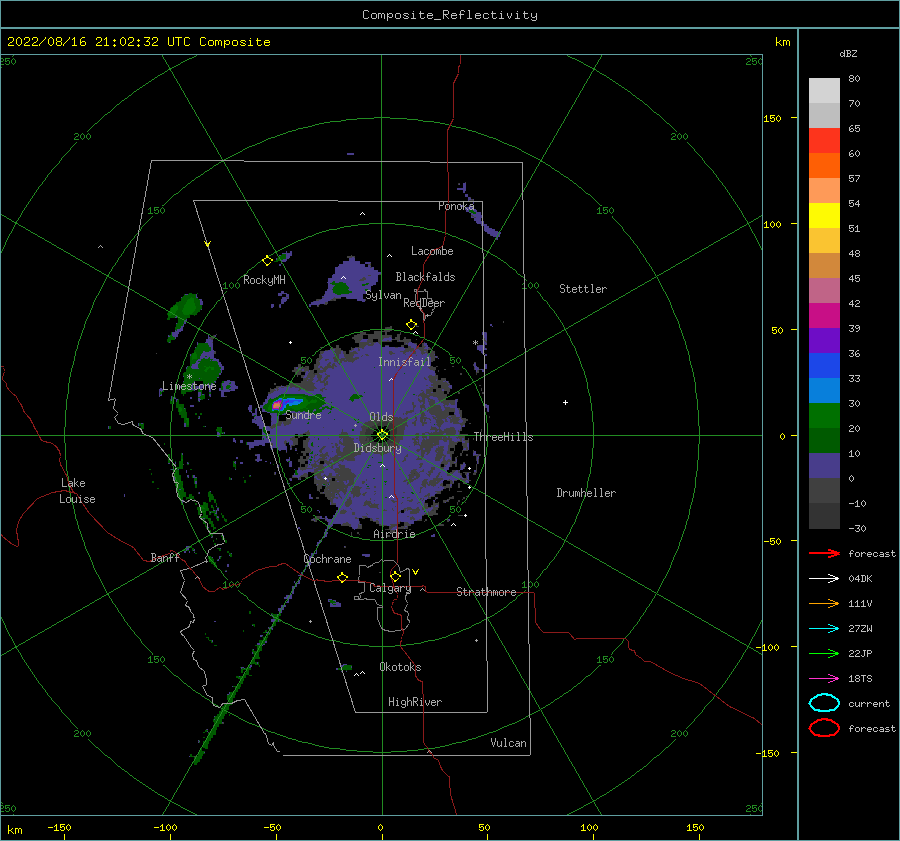This screenshot has height=841, width=900.
Task: Click the white 04DK arrow in legend
Action: 824,579
